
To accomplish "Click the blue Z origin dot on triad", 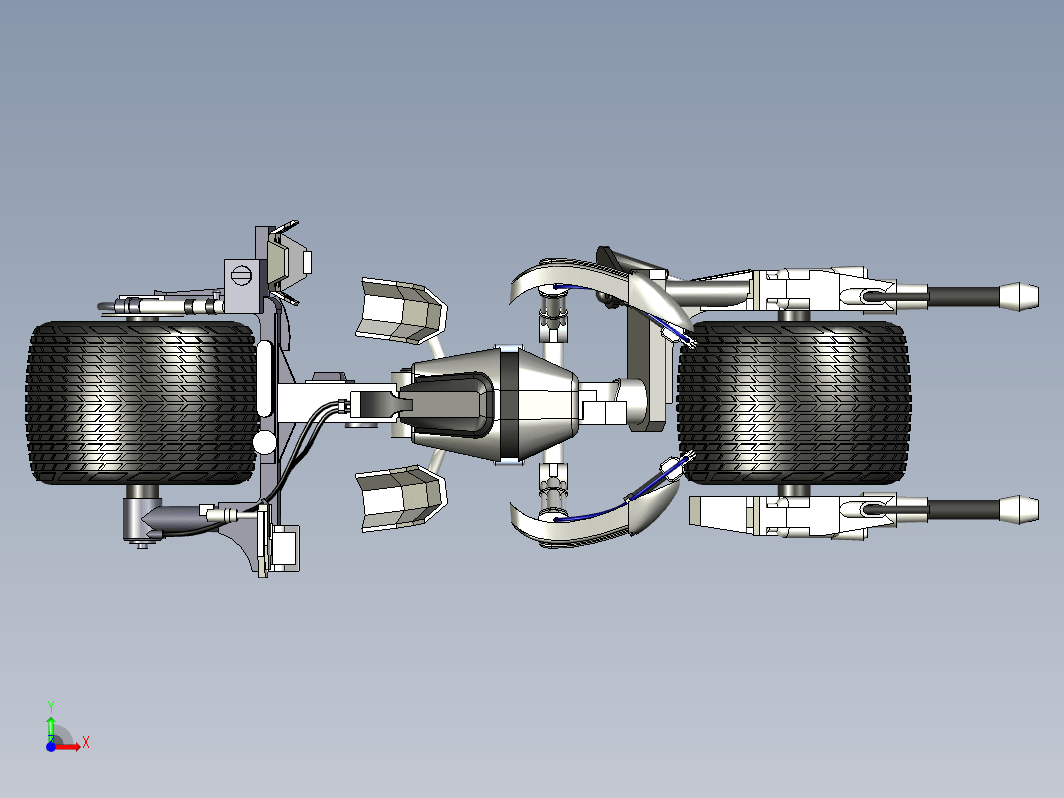I will coord(51,746).
